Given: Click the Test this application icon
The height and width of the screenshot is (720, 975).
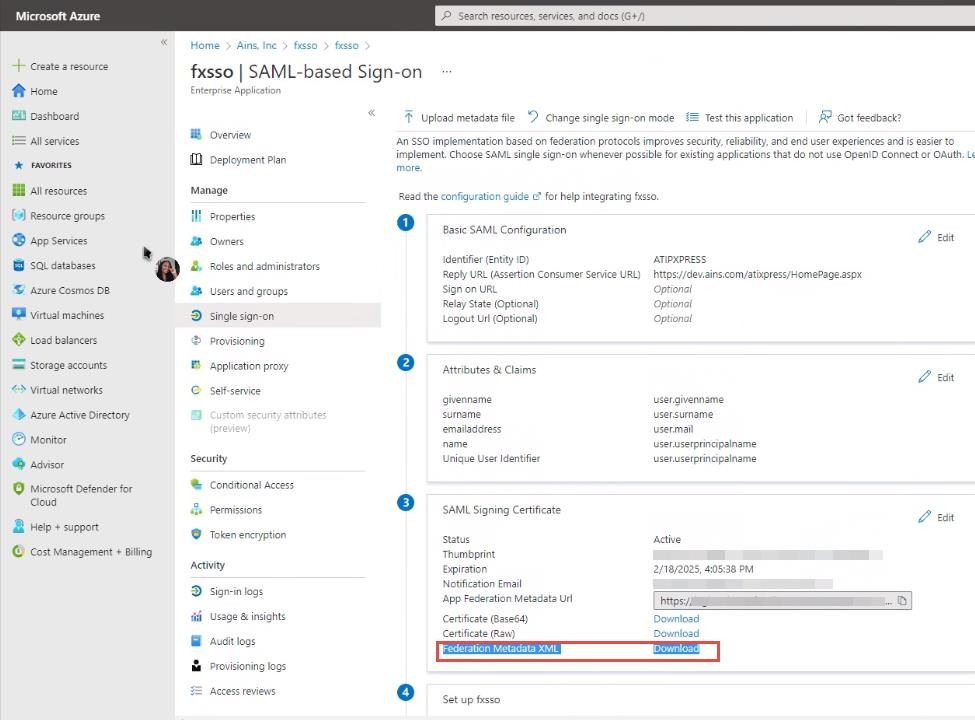Looking at the screenshot, I should [x=692, y=117].
